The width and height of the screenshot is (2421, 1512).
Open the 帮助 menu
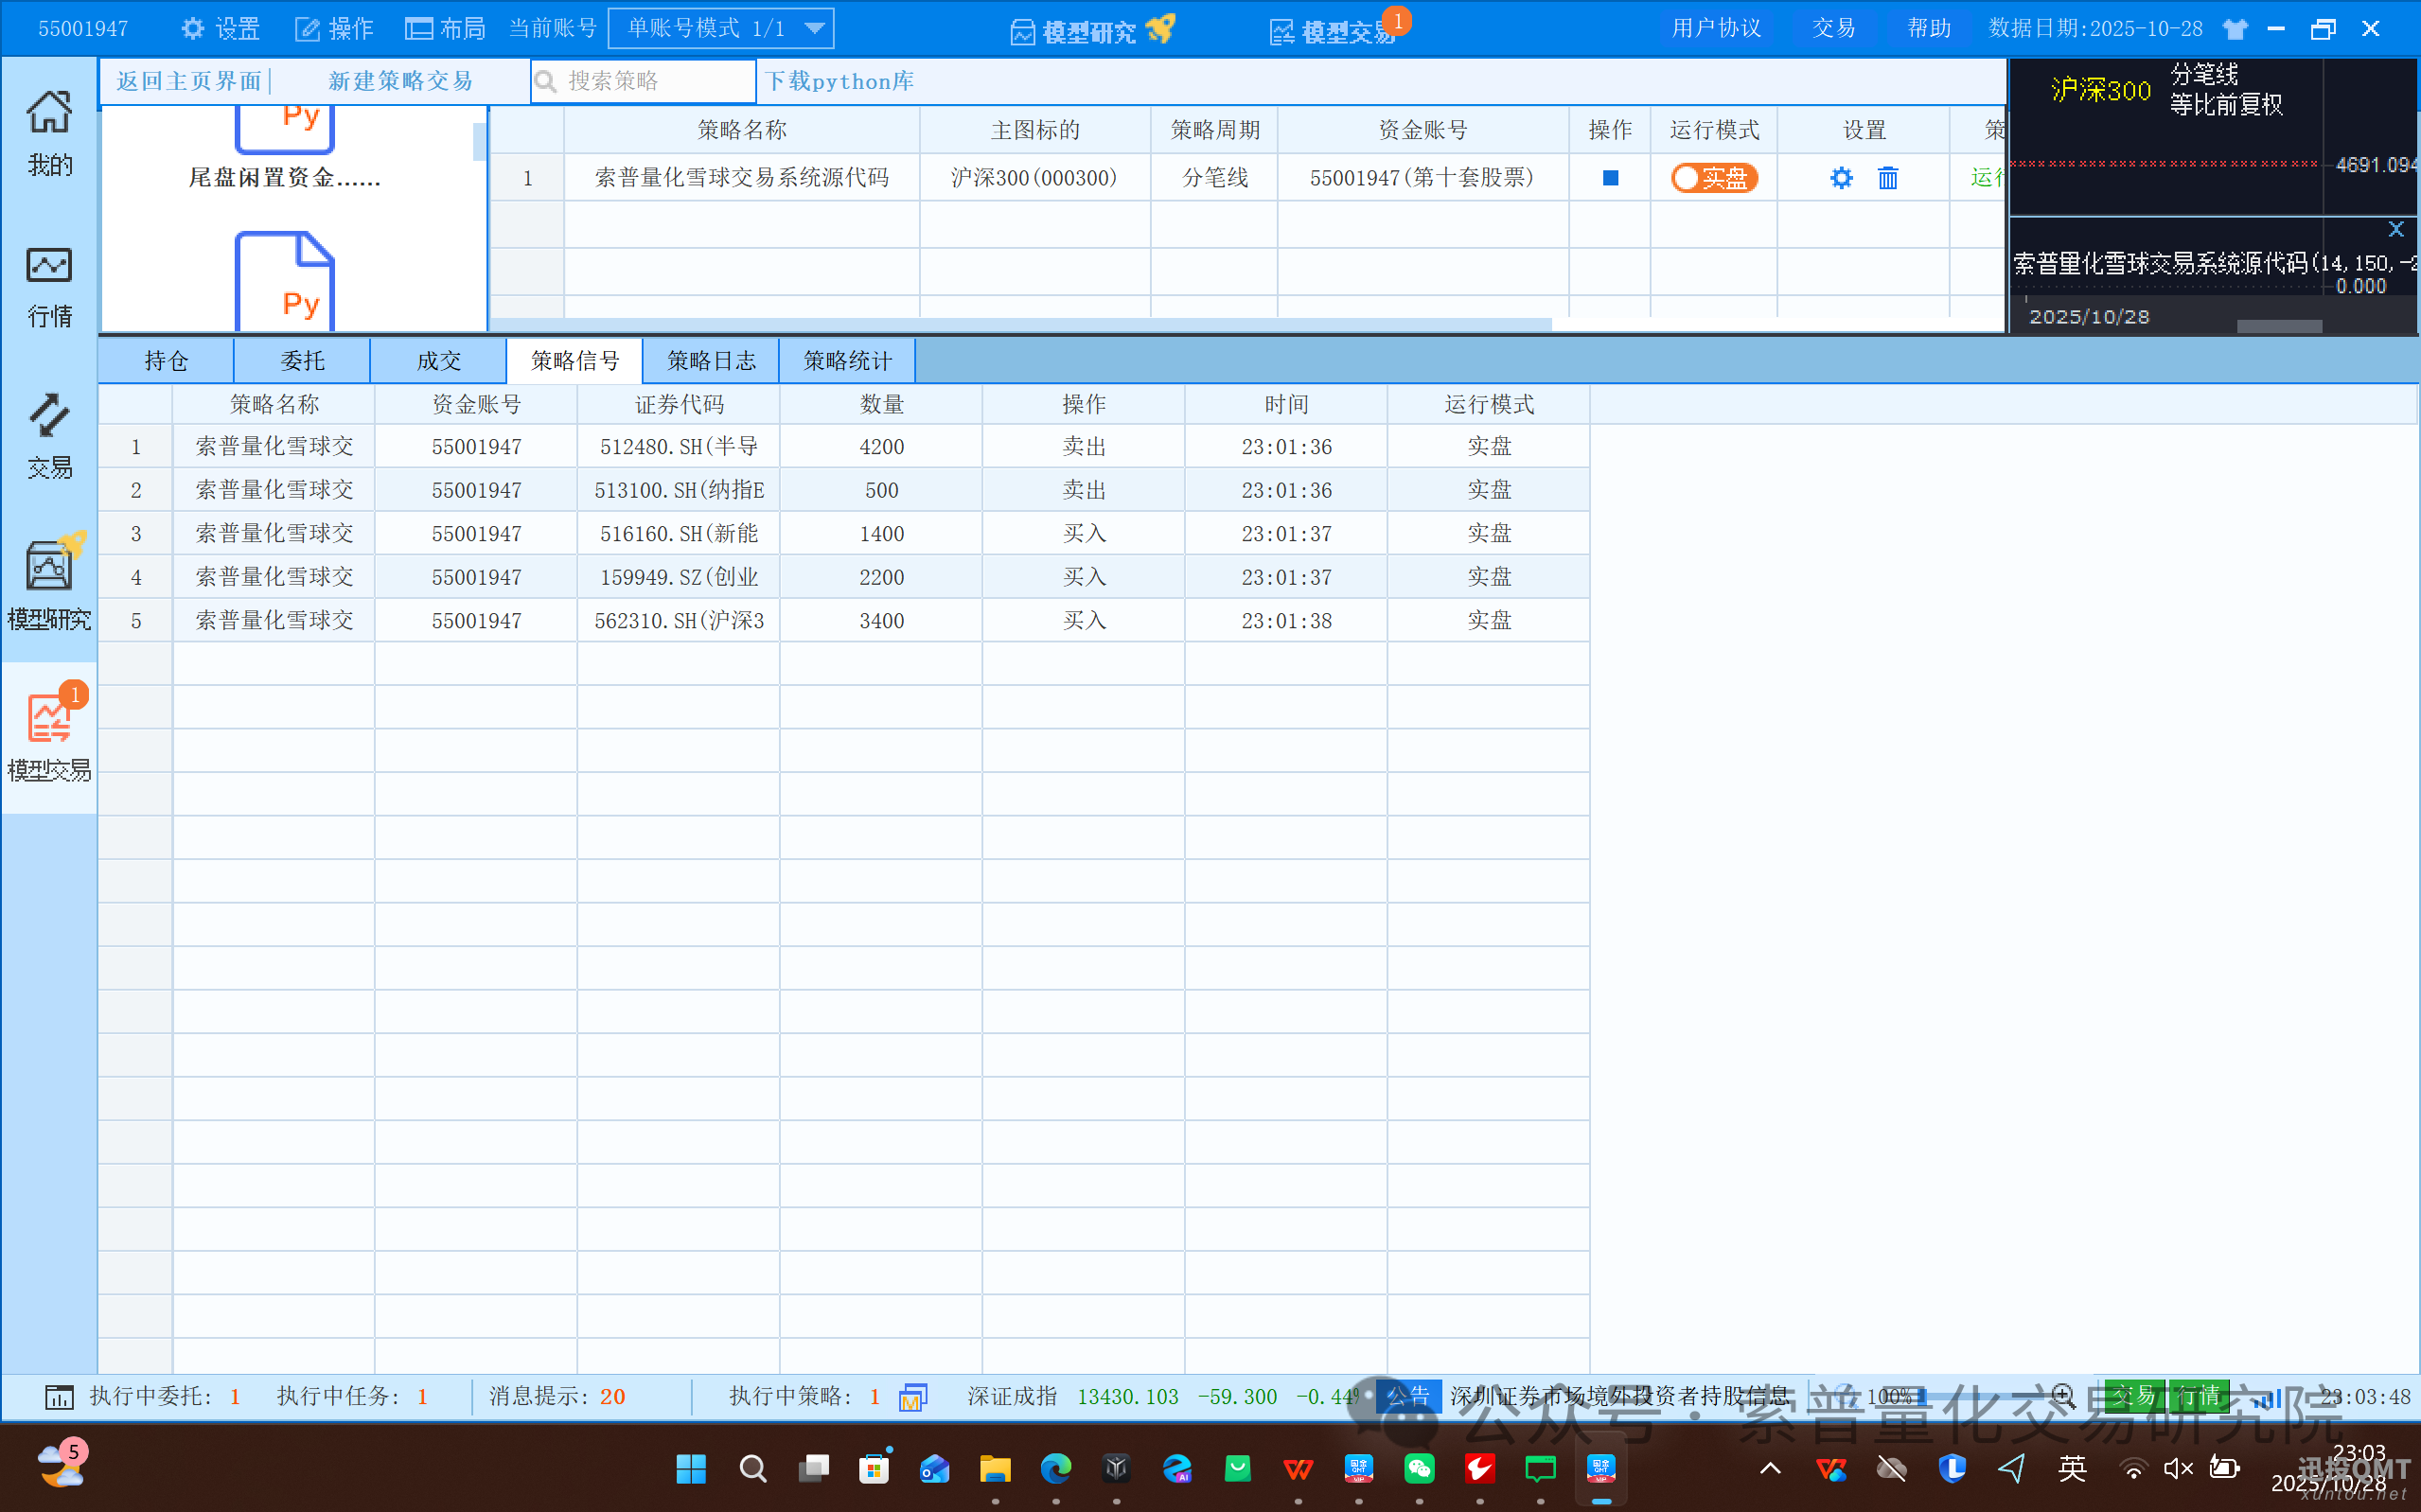(x=1929, y=27)
